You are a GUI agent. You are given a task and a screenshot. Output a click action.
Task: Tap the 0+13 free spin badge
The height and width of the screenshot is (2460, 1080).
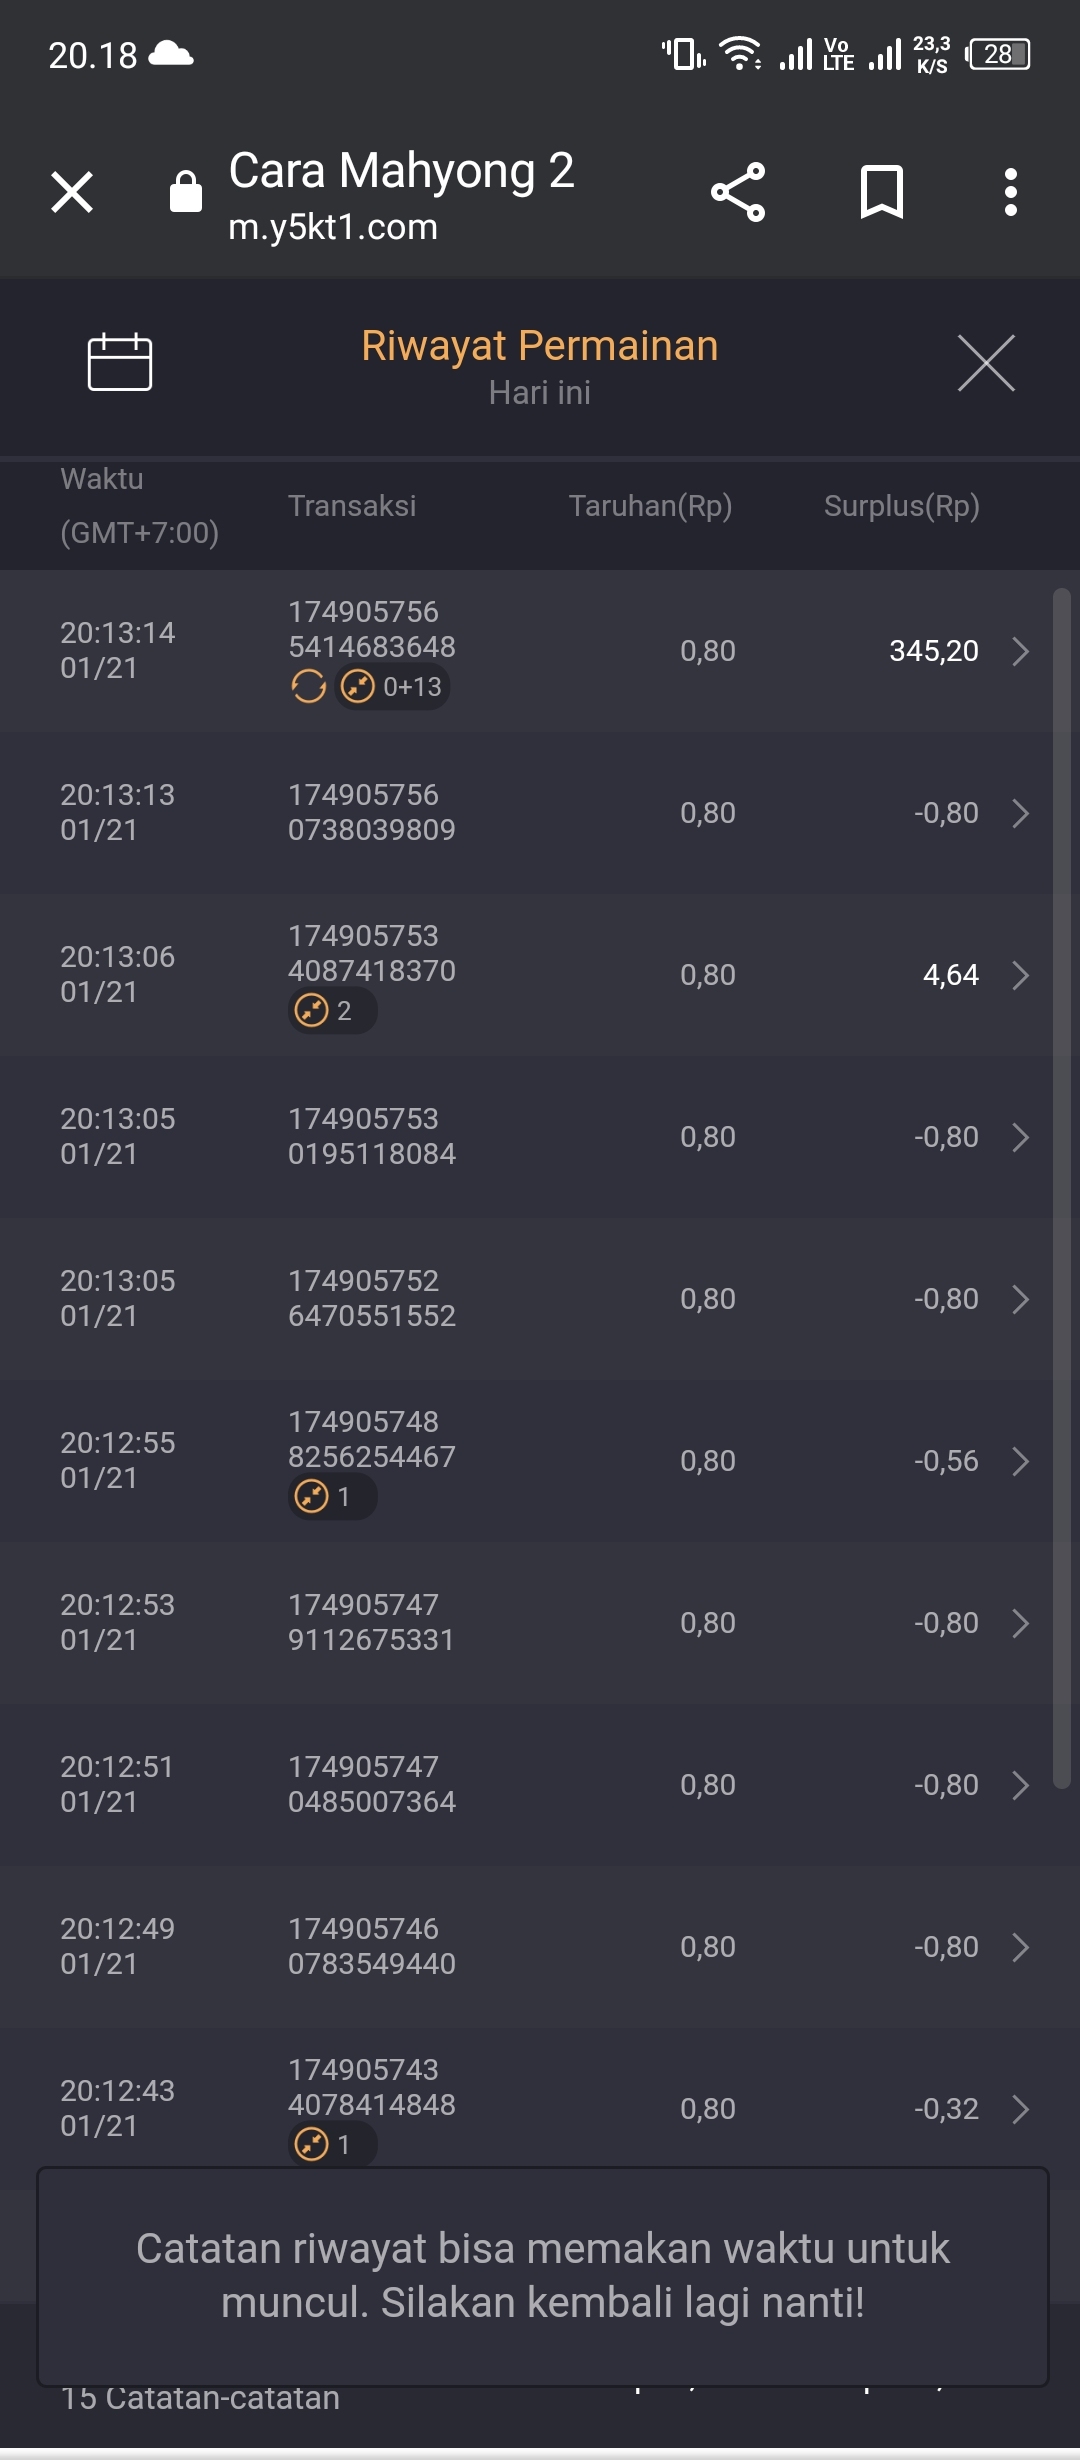click(392, 687)
